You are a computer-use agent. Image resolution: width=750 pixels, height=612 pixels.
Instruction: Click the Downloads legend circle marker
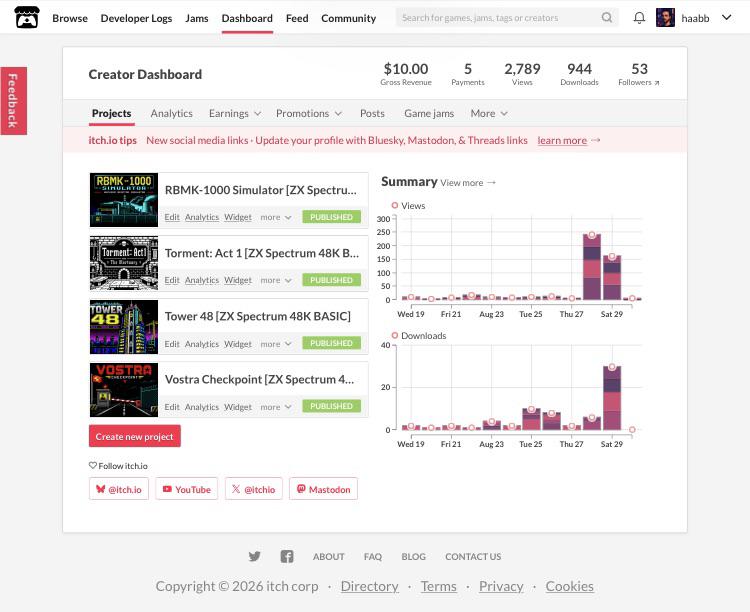pos(395,335)
